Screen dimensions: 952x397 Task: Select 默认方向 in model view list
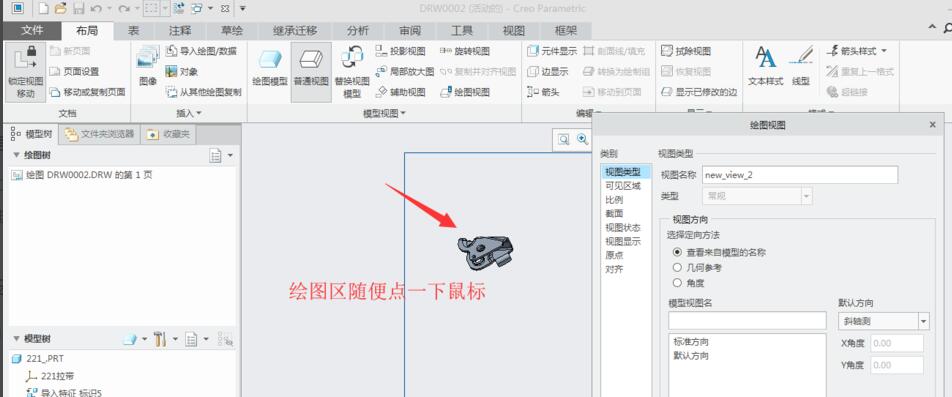[691, 356]
